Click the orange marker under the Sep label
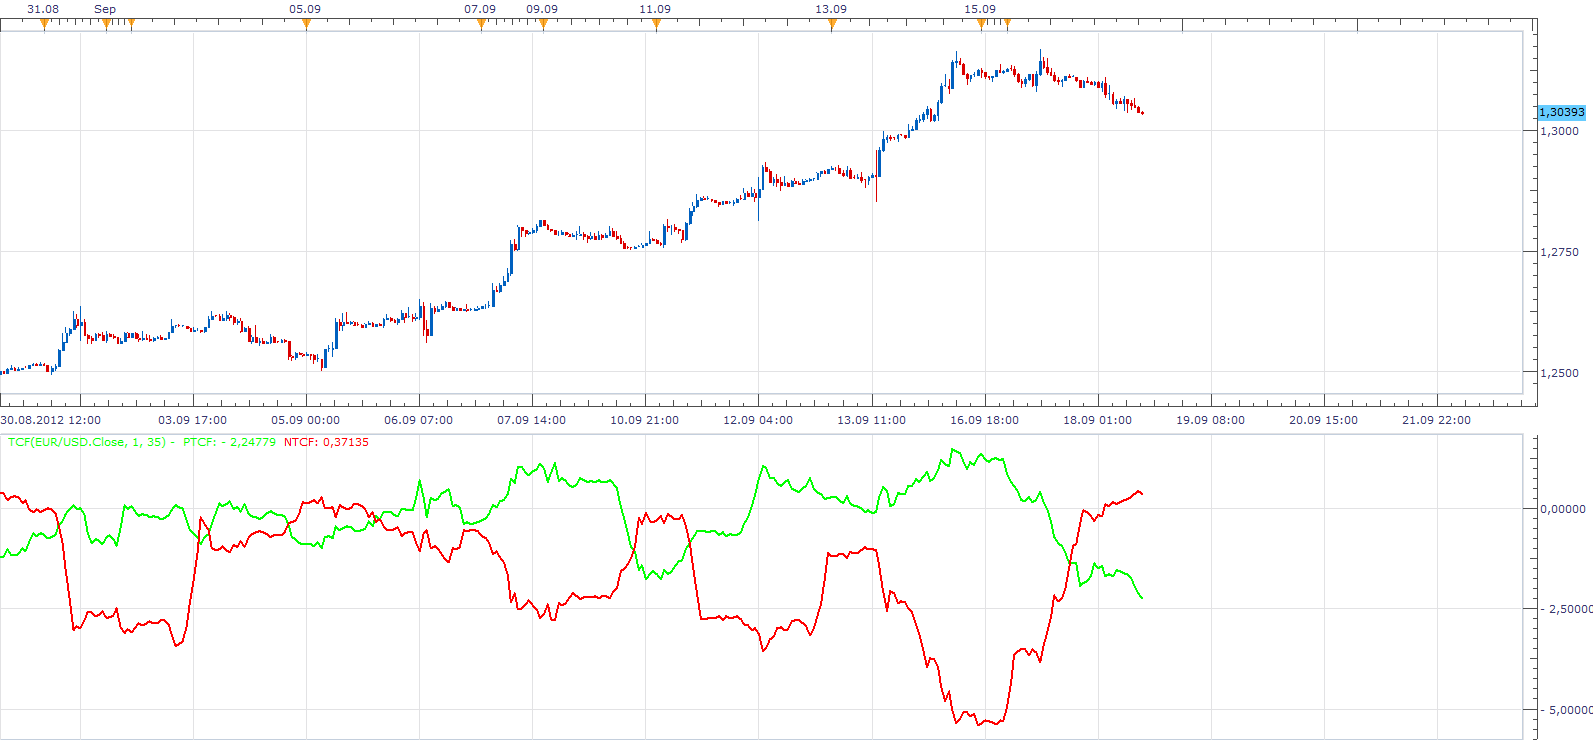This screenshot has height=740, width=1594. point(106,24)
